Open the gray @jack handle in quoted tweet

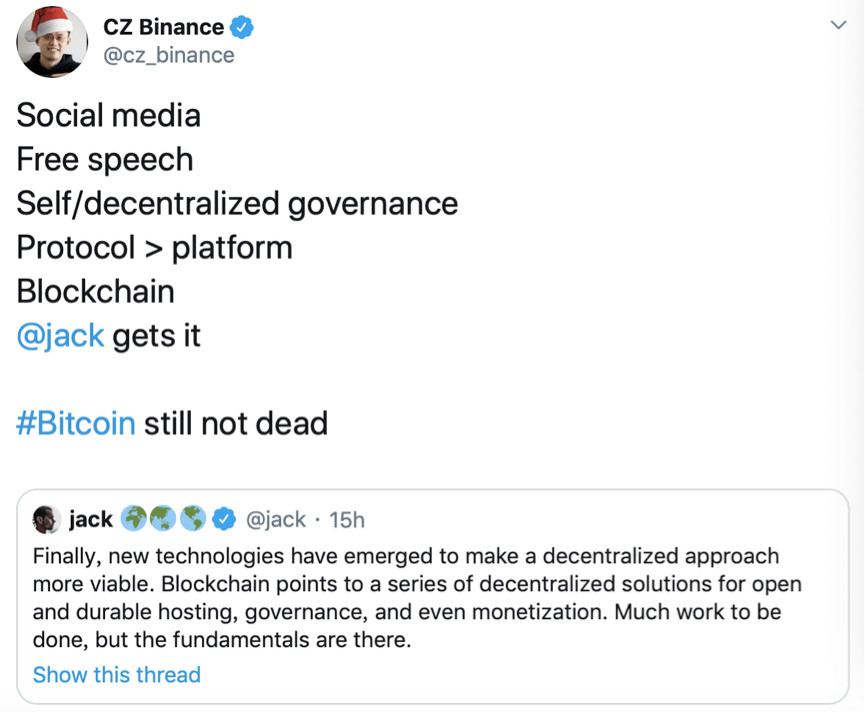(275, 520)
